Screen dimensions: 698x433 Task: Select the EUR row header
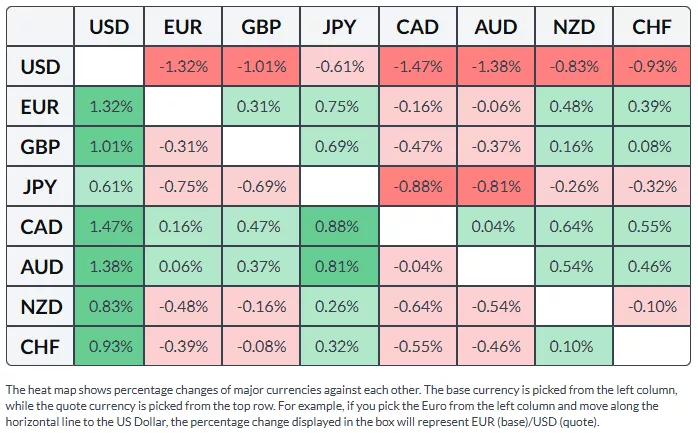(41, 107)
